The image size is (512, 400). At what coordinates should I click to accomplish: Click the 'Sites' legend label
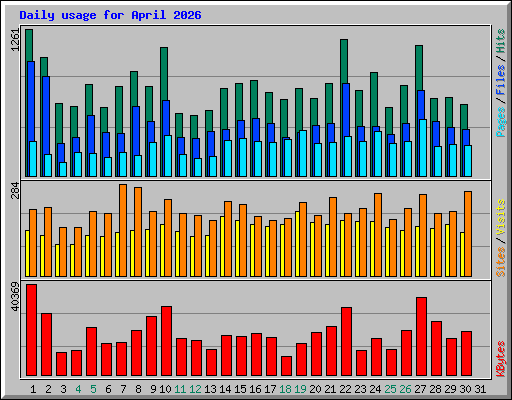click(x=501, y=262)
